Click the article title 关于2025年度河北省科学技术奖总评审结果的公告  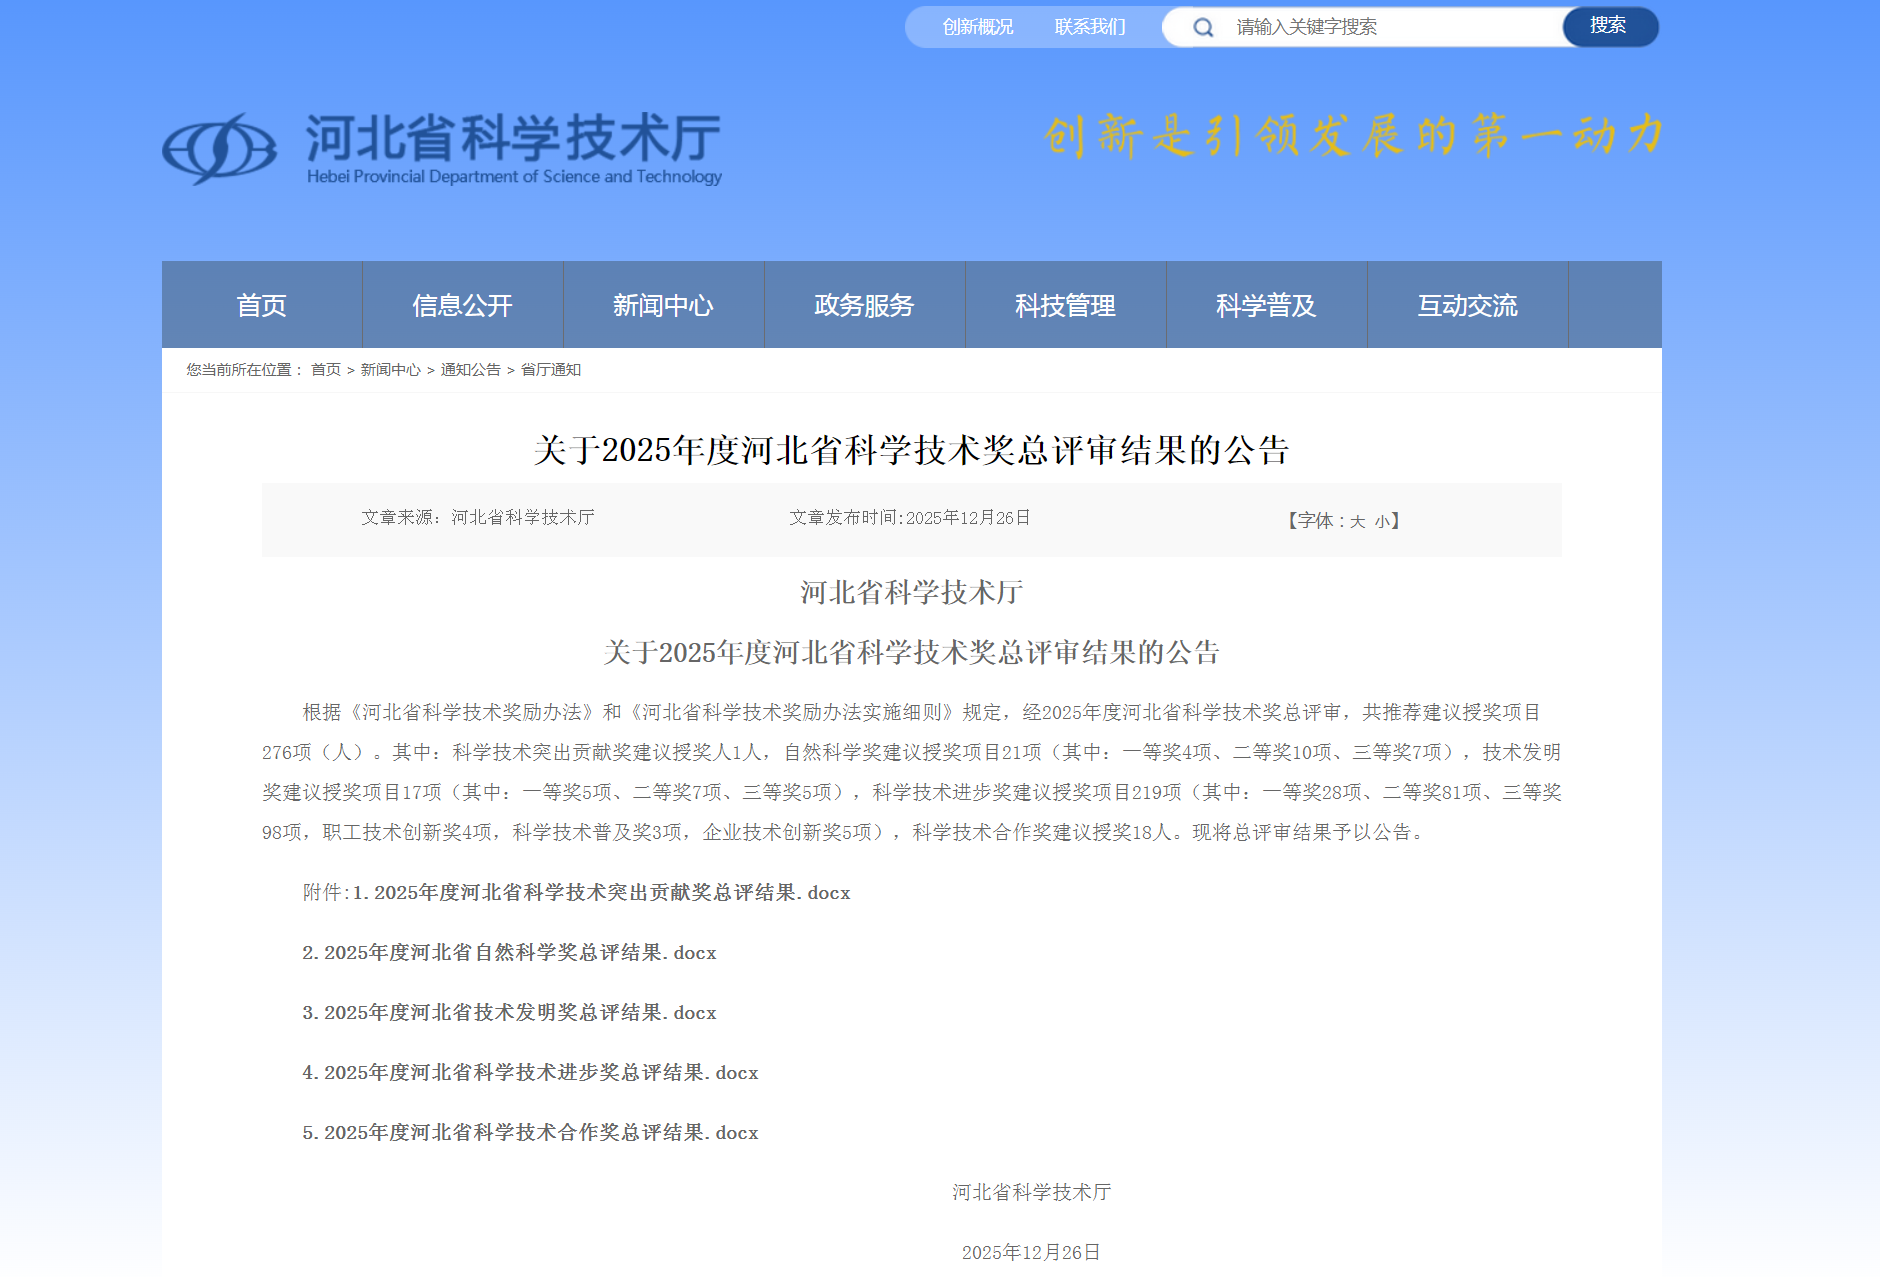pos(912,450)
